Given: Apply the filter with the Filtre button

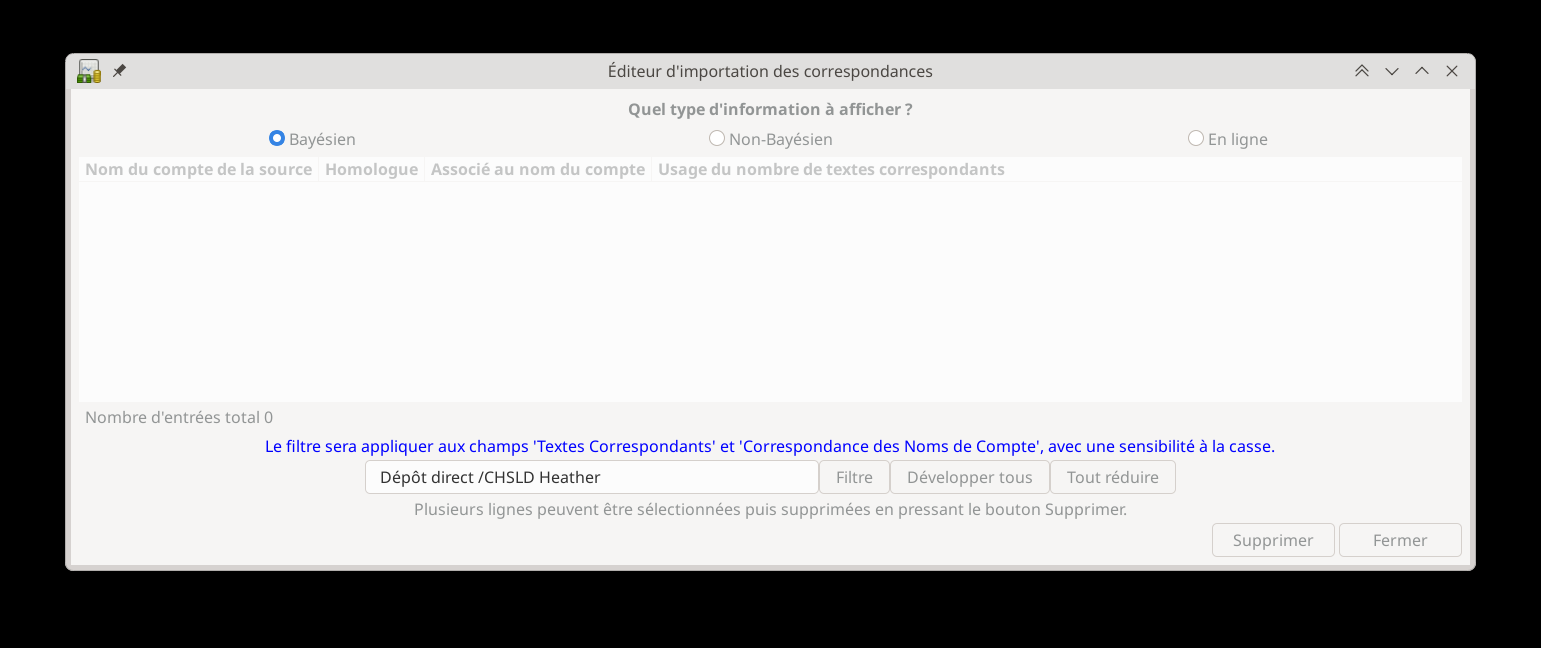Looking at the screenshot, I should pyautogui.click(x=854, y=477).
